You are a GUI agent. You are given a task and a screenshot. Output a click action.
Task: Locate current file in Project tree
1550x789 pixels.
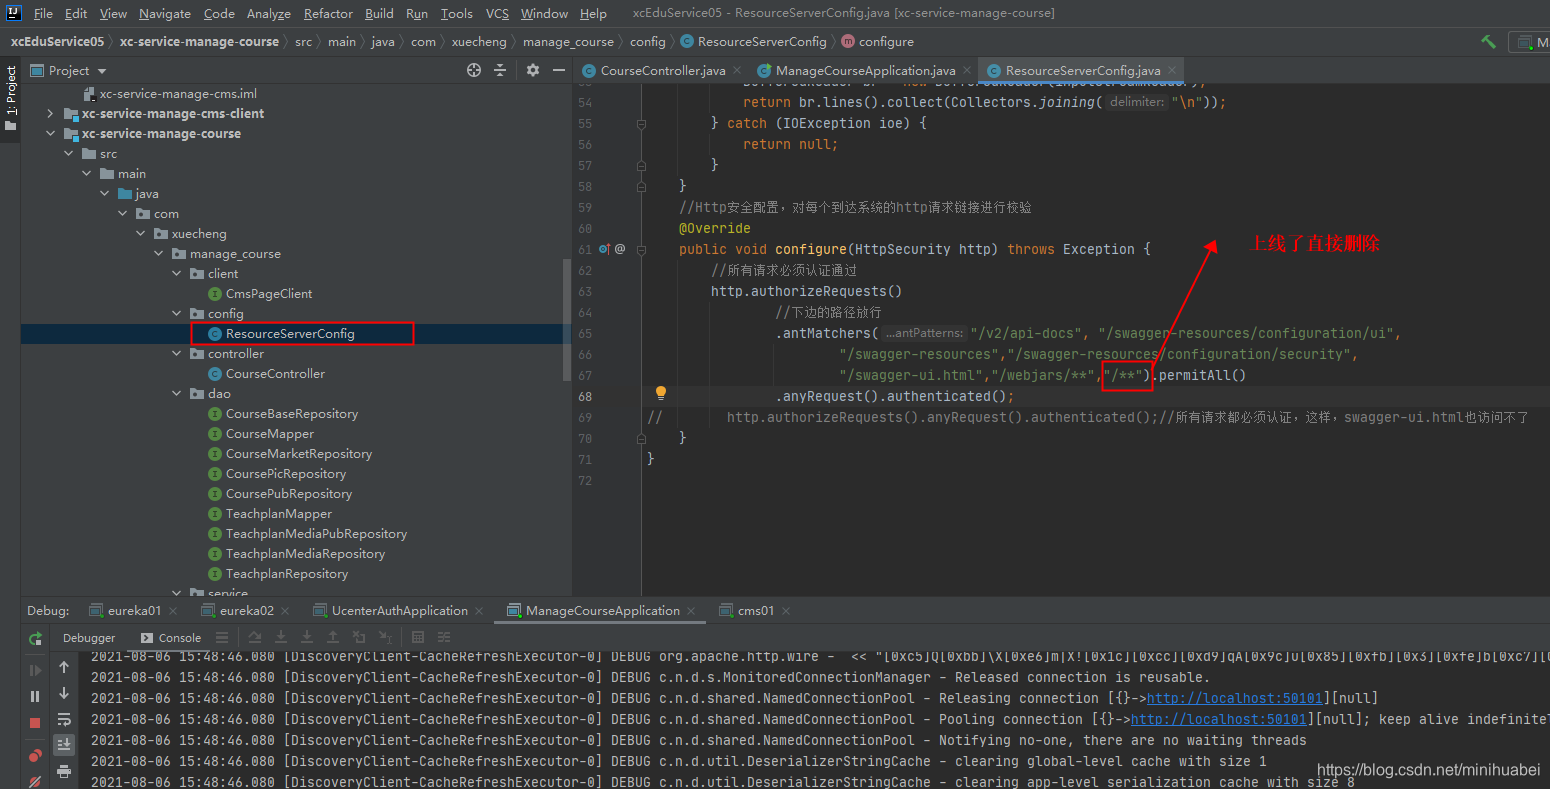[x=474, y=70]
